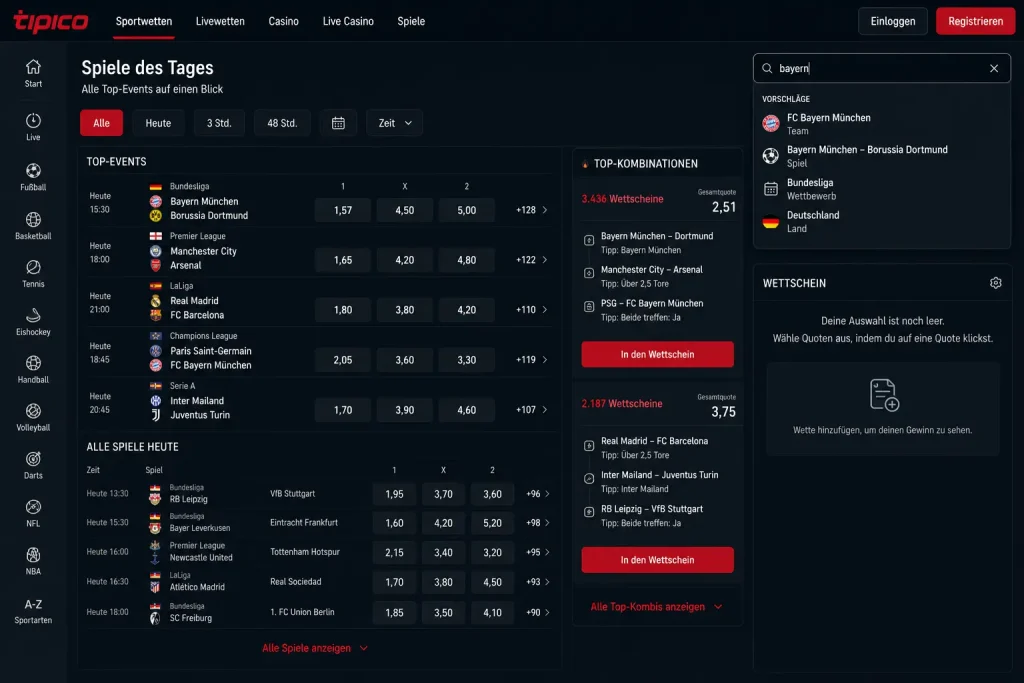The width and height of the screenshot is (1024, 683).
Task: Expand +110 markets for Real Madrid – Barcelona
Action: point(531,310)
